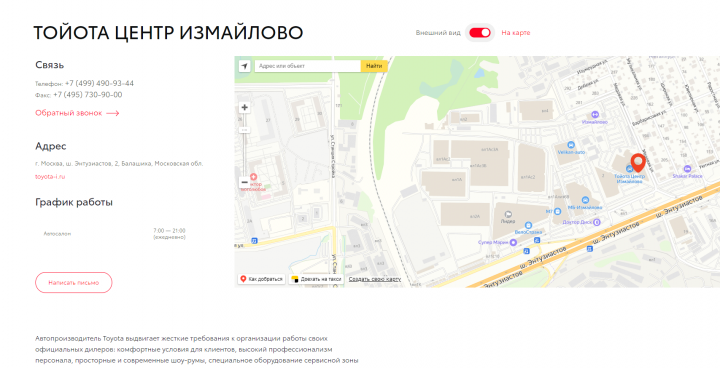Viewport: 720px width, 368px height.
Task: Click the Автосалон schedule row label
Action: 57,234
